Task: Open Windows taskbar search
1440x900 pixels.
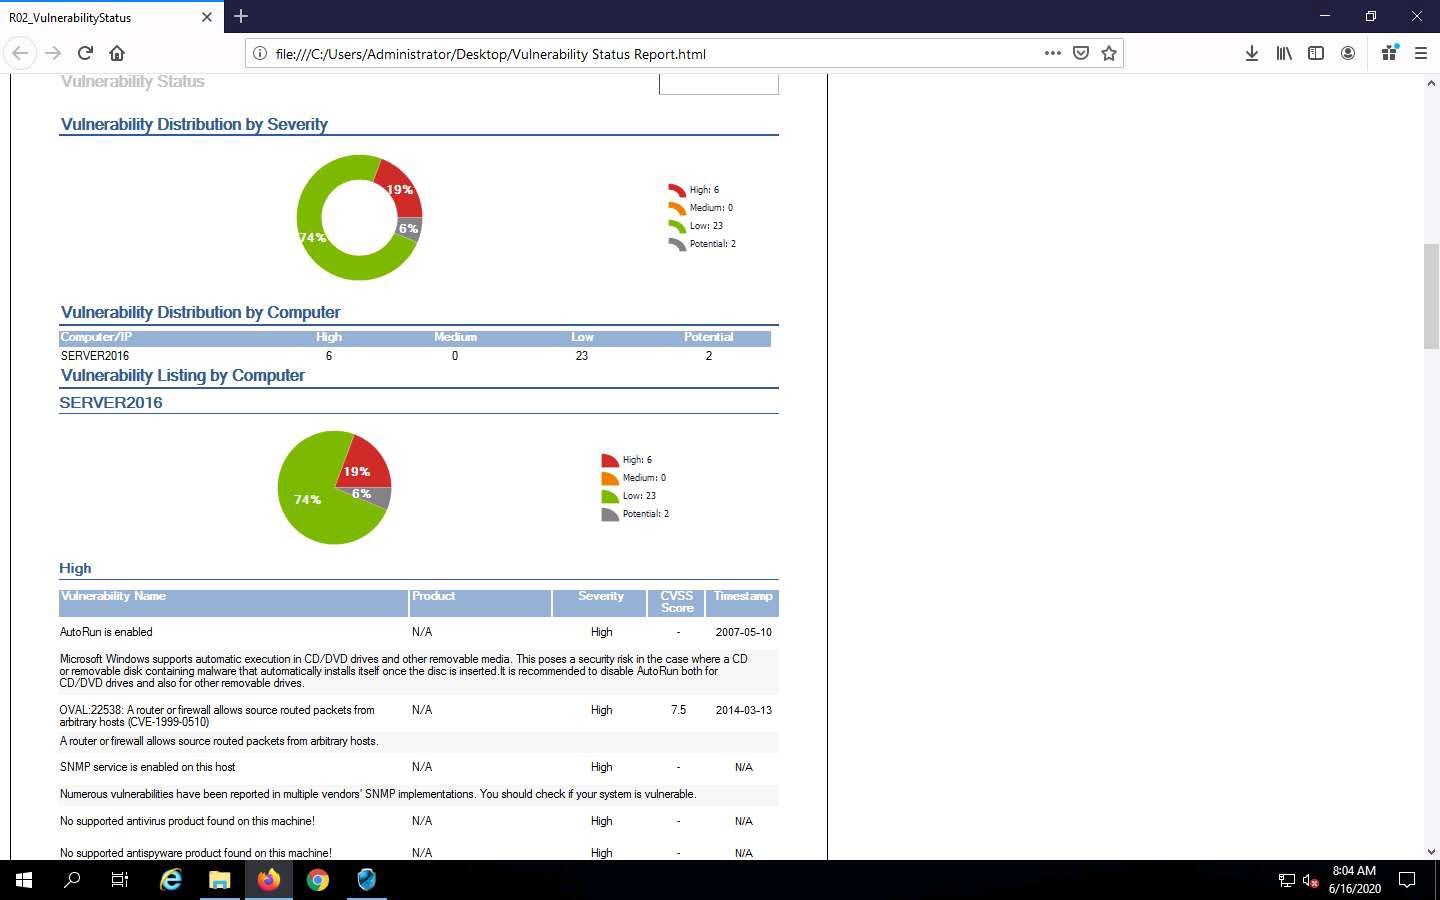Action: coord(72,880)
